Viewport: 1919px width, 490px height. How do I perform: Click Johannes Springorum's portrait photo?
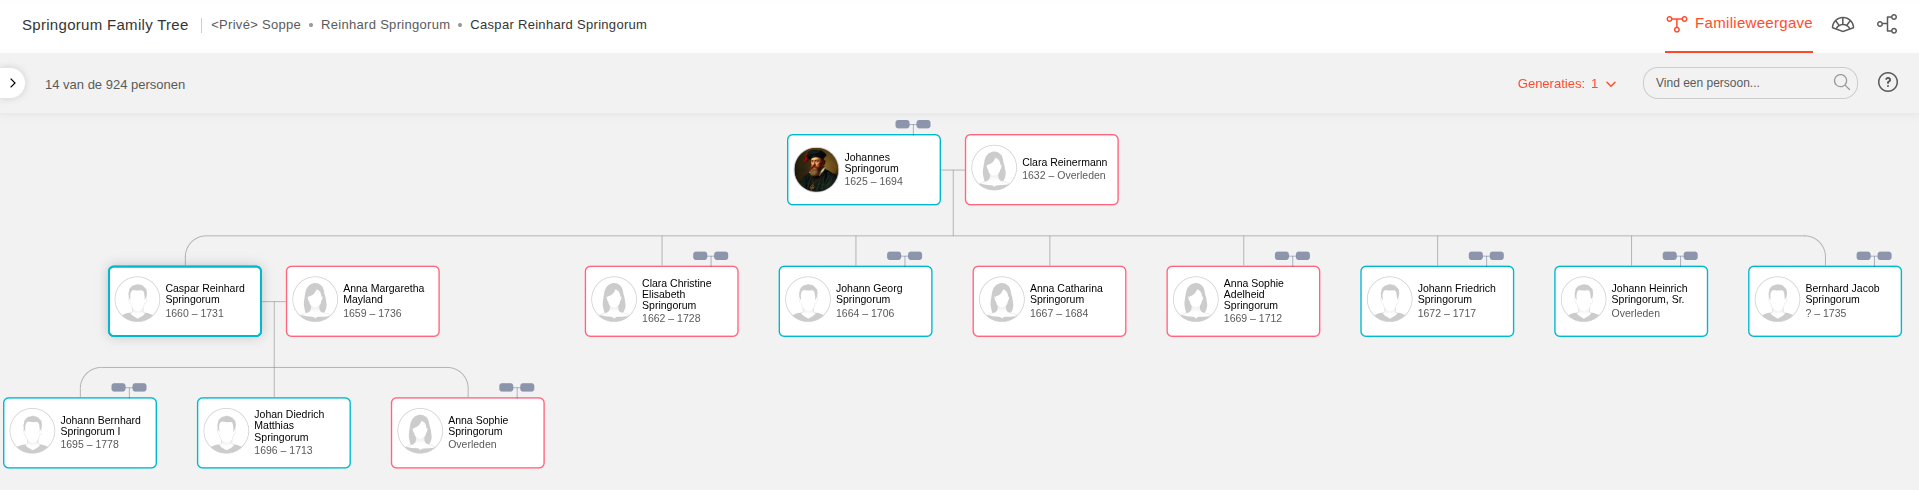coord(816,170)
